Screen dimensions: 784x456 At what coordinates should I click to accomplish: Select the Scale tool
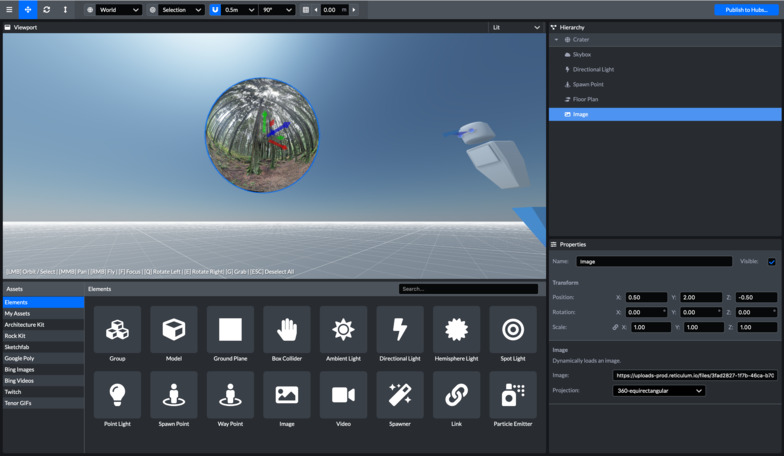tap(65, 10)
